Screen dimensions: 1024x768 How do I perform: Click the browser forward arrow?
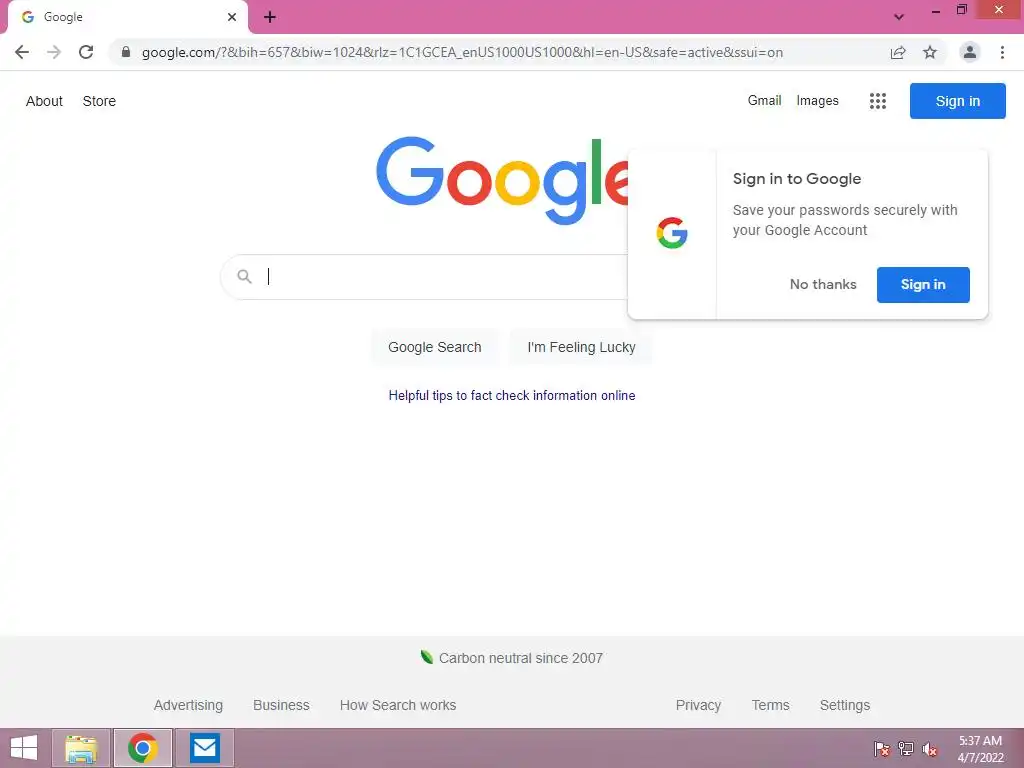tap(54, 52)
